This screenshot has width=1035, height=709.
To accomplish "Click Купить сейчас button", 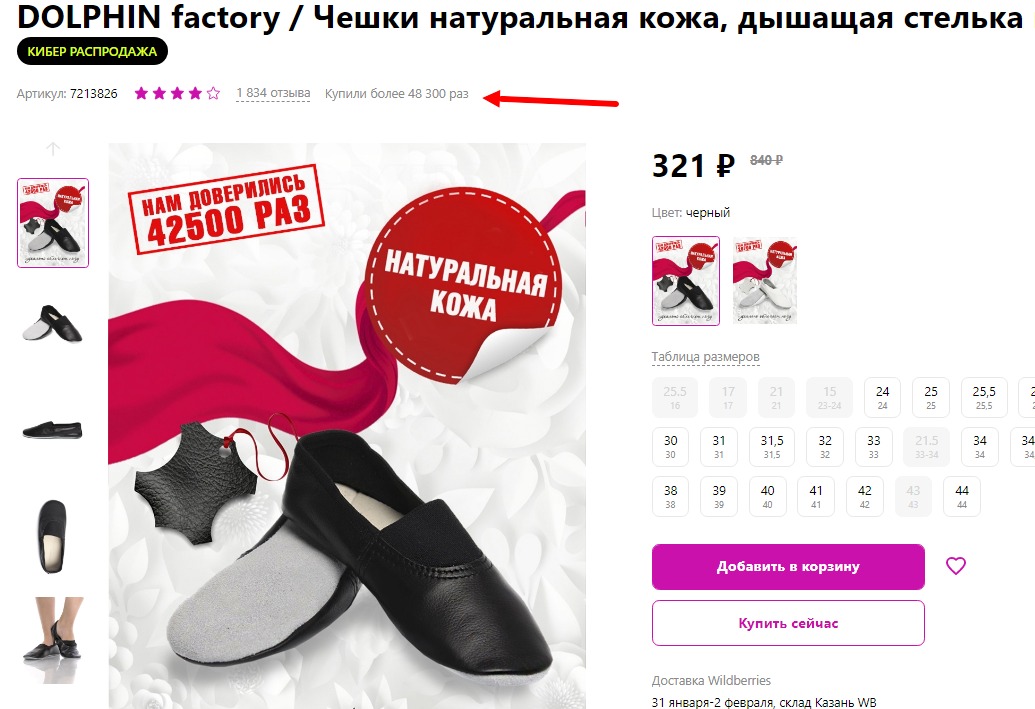I will (788, 623).
